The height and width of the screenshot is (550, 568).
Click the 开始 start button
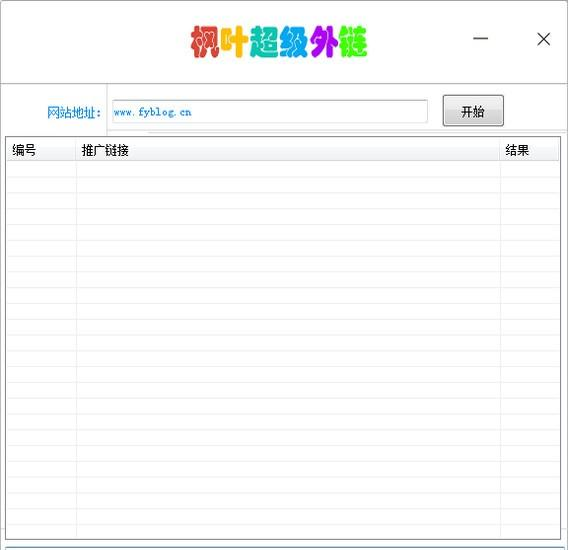[473, 111]
